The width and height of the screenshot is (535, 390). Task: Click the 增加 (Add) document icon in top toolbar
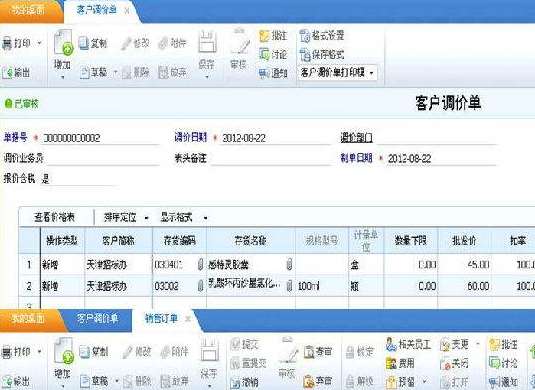63,42
